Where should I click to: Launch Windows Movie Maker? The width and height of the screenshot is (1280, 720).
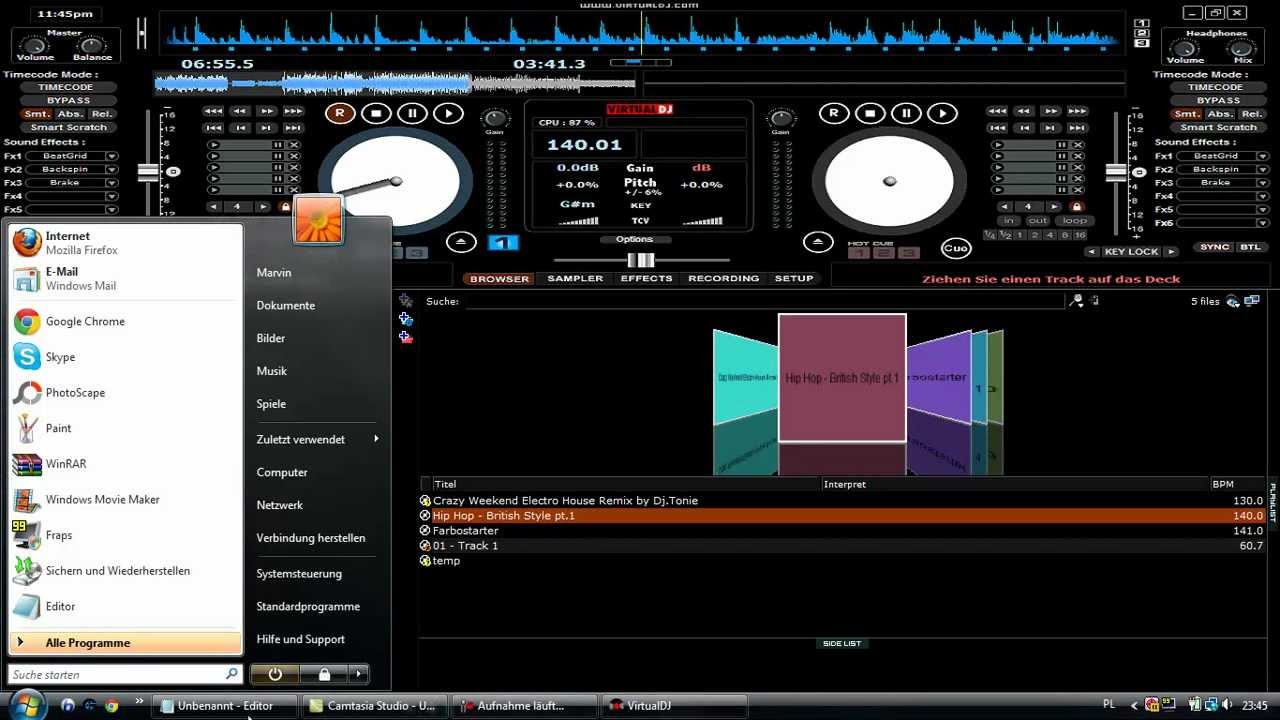125,499
